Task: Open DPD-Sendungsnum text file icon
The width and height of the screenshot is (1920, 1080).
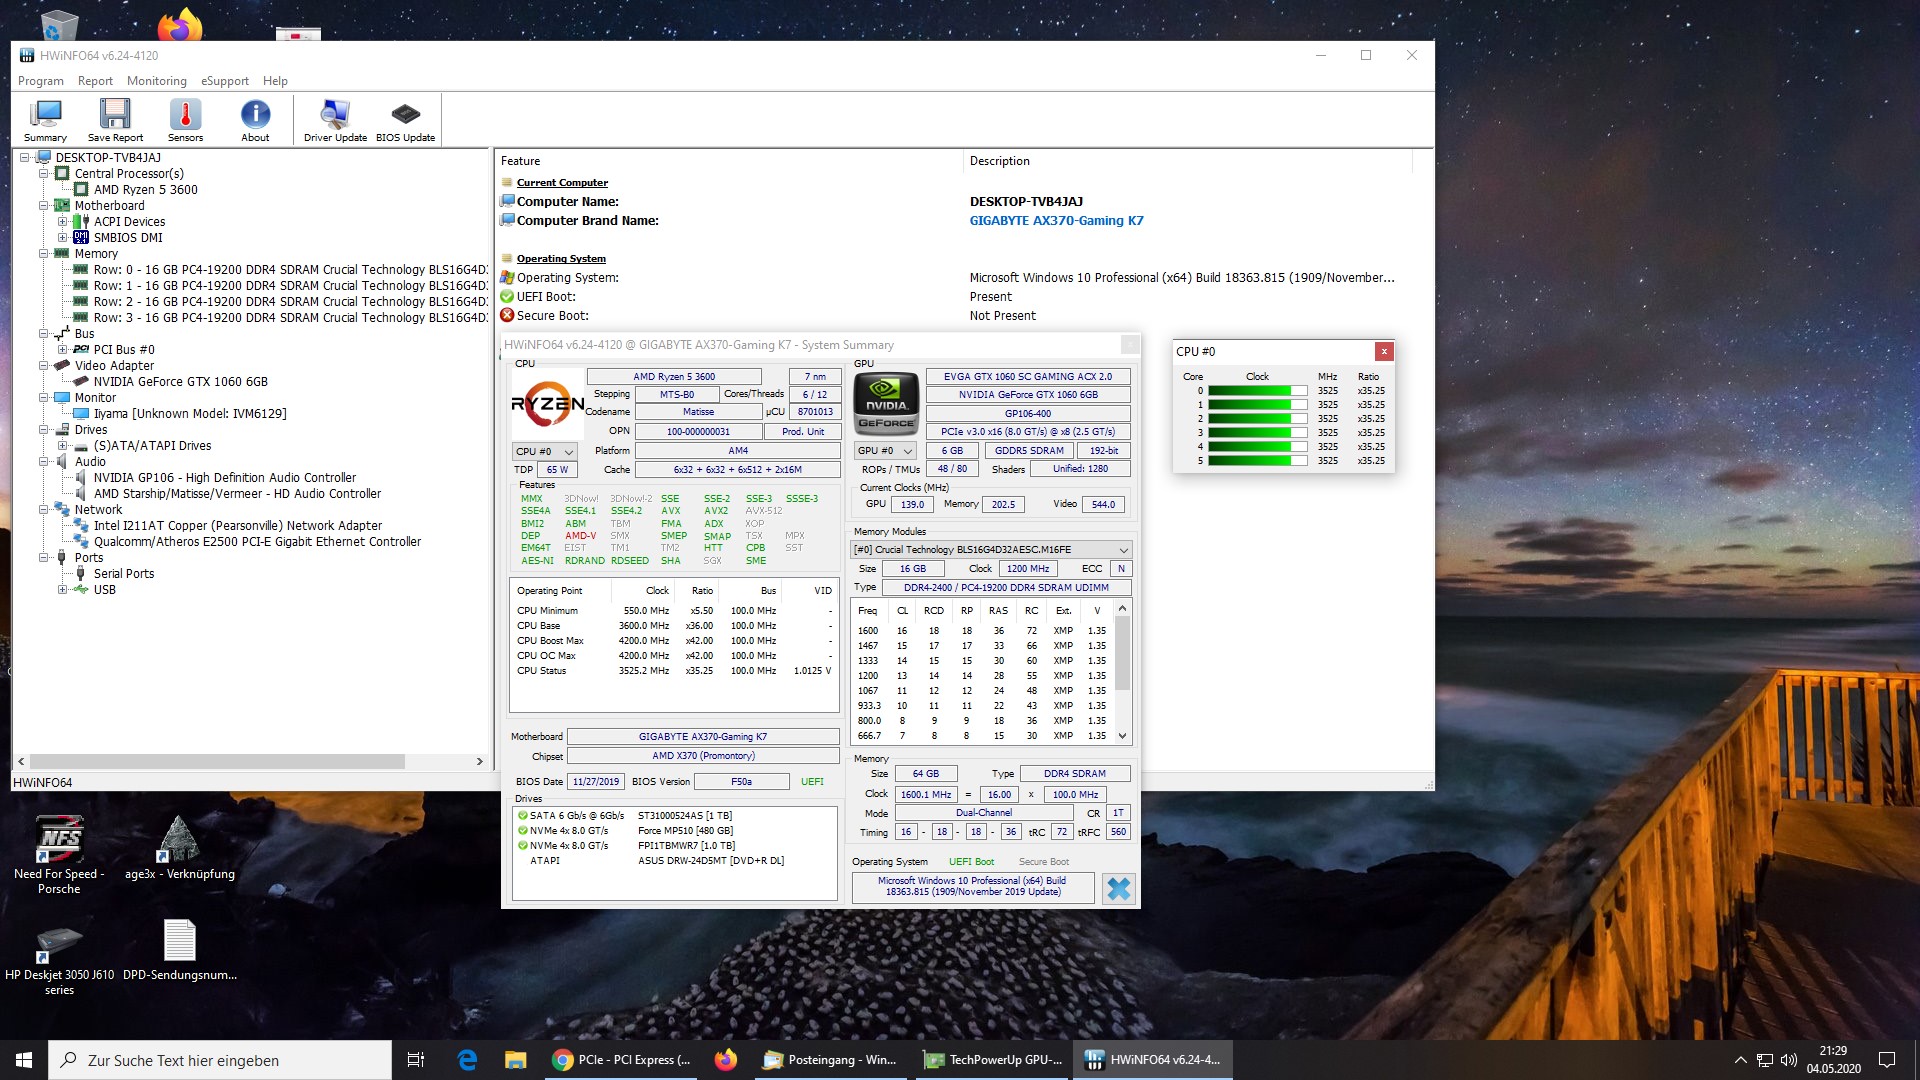Action: (x=180, y=950)
